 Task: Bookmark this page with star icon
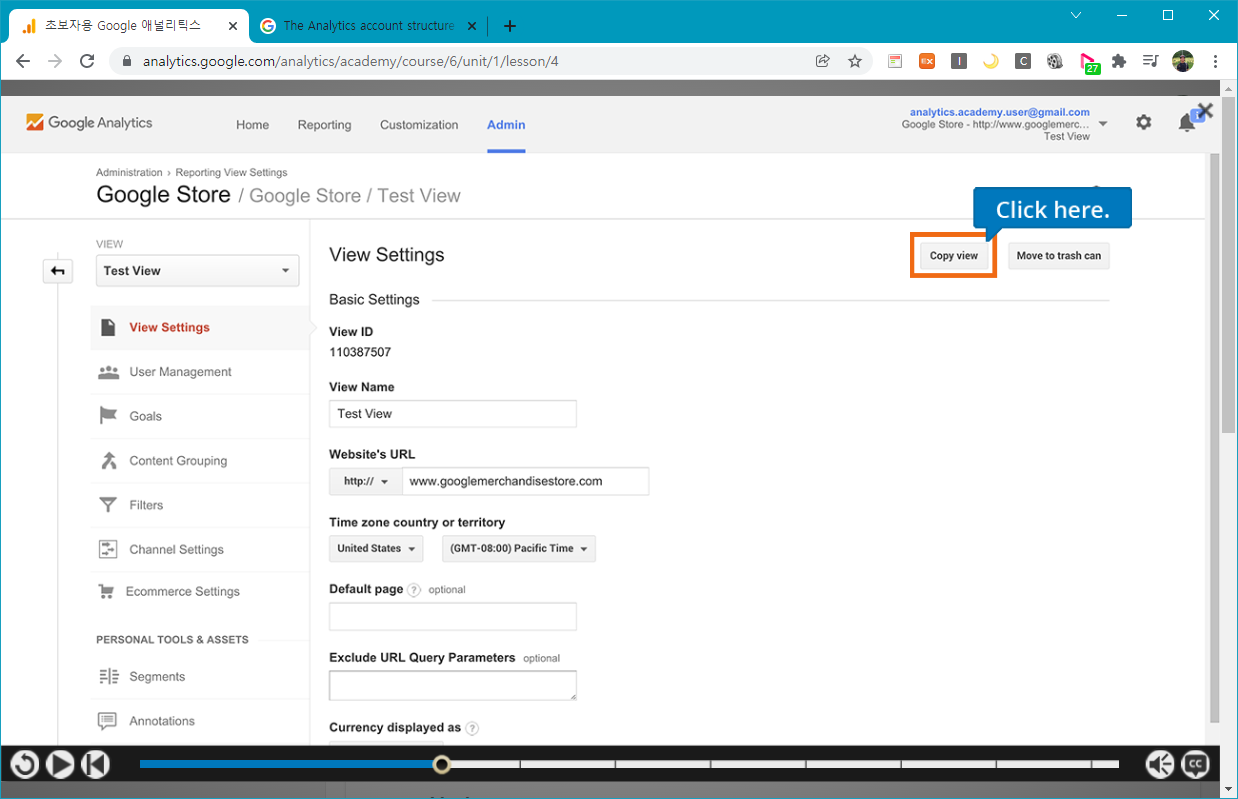855,61
